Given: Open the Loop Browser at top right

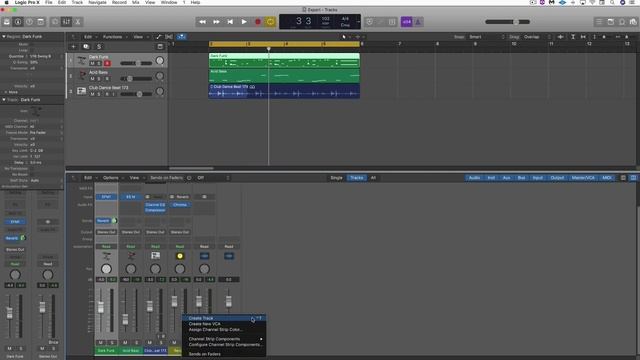Looking at the screenshot, I should 622,22.
